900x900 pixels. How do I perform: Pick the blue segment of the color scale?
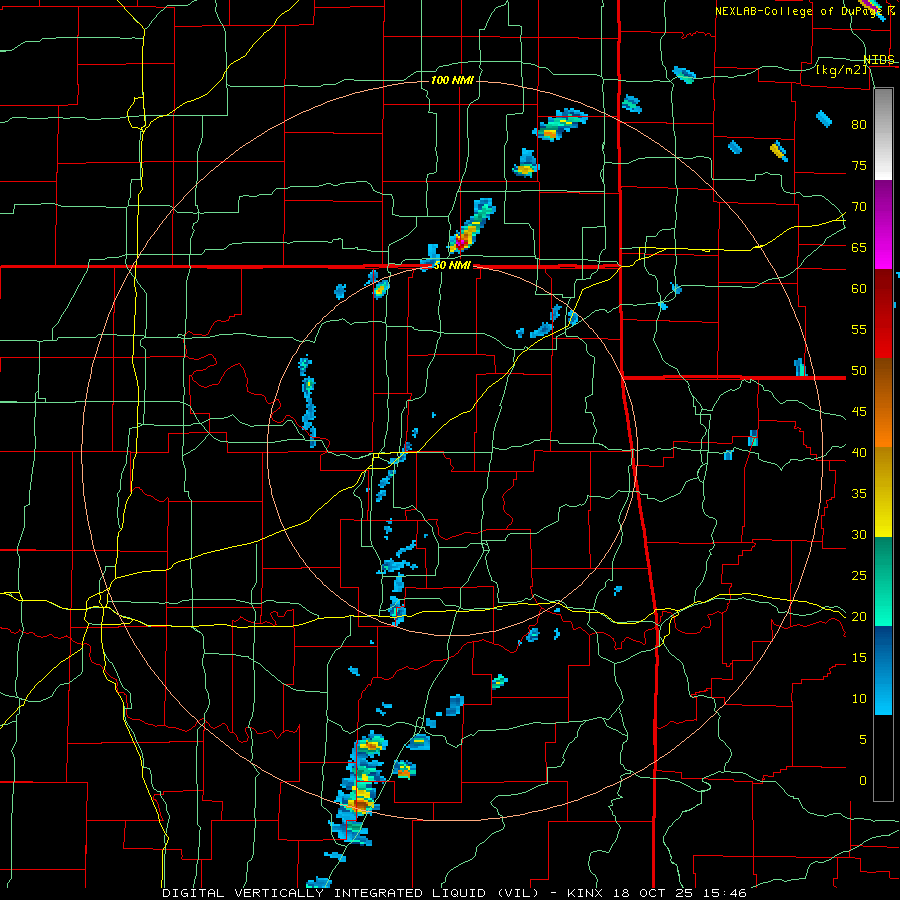click(x=883, y=670)
